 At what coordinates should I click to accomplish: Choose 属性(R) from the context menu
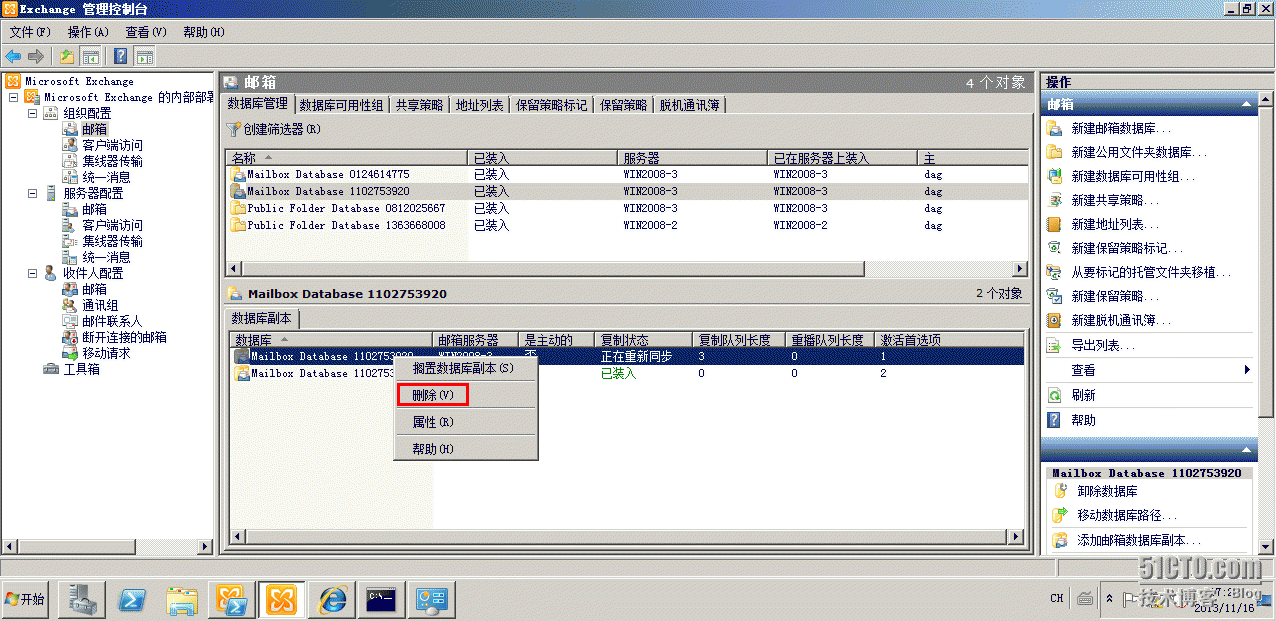tap(433, 422)
